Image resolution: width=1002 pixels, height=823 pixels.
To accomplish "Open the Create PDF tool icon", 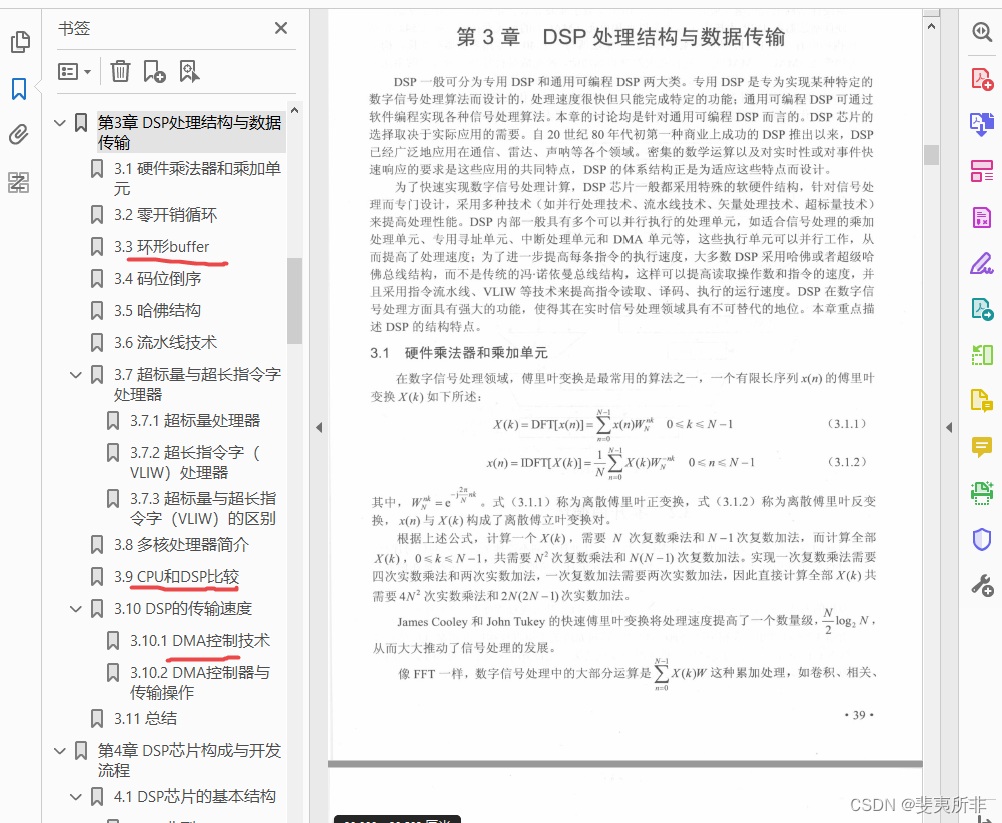I will [982, 78].
